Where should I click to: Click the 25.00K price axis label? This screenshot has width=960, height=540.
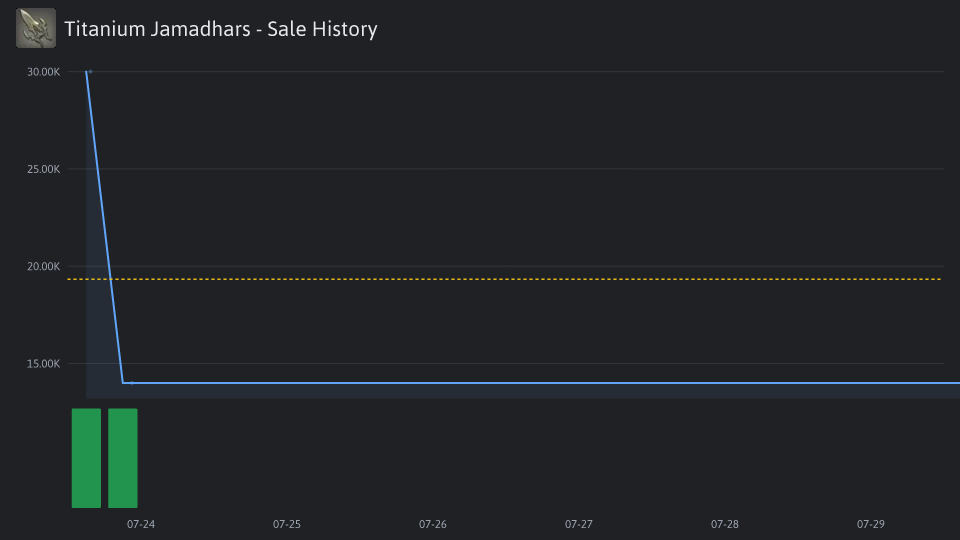tap(43, 169)
